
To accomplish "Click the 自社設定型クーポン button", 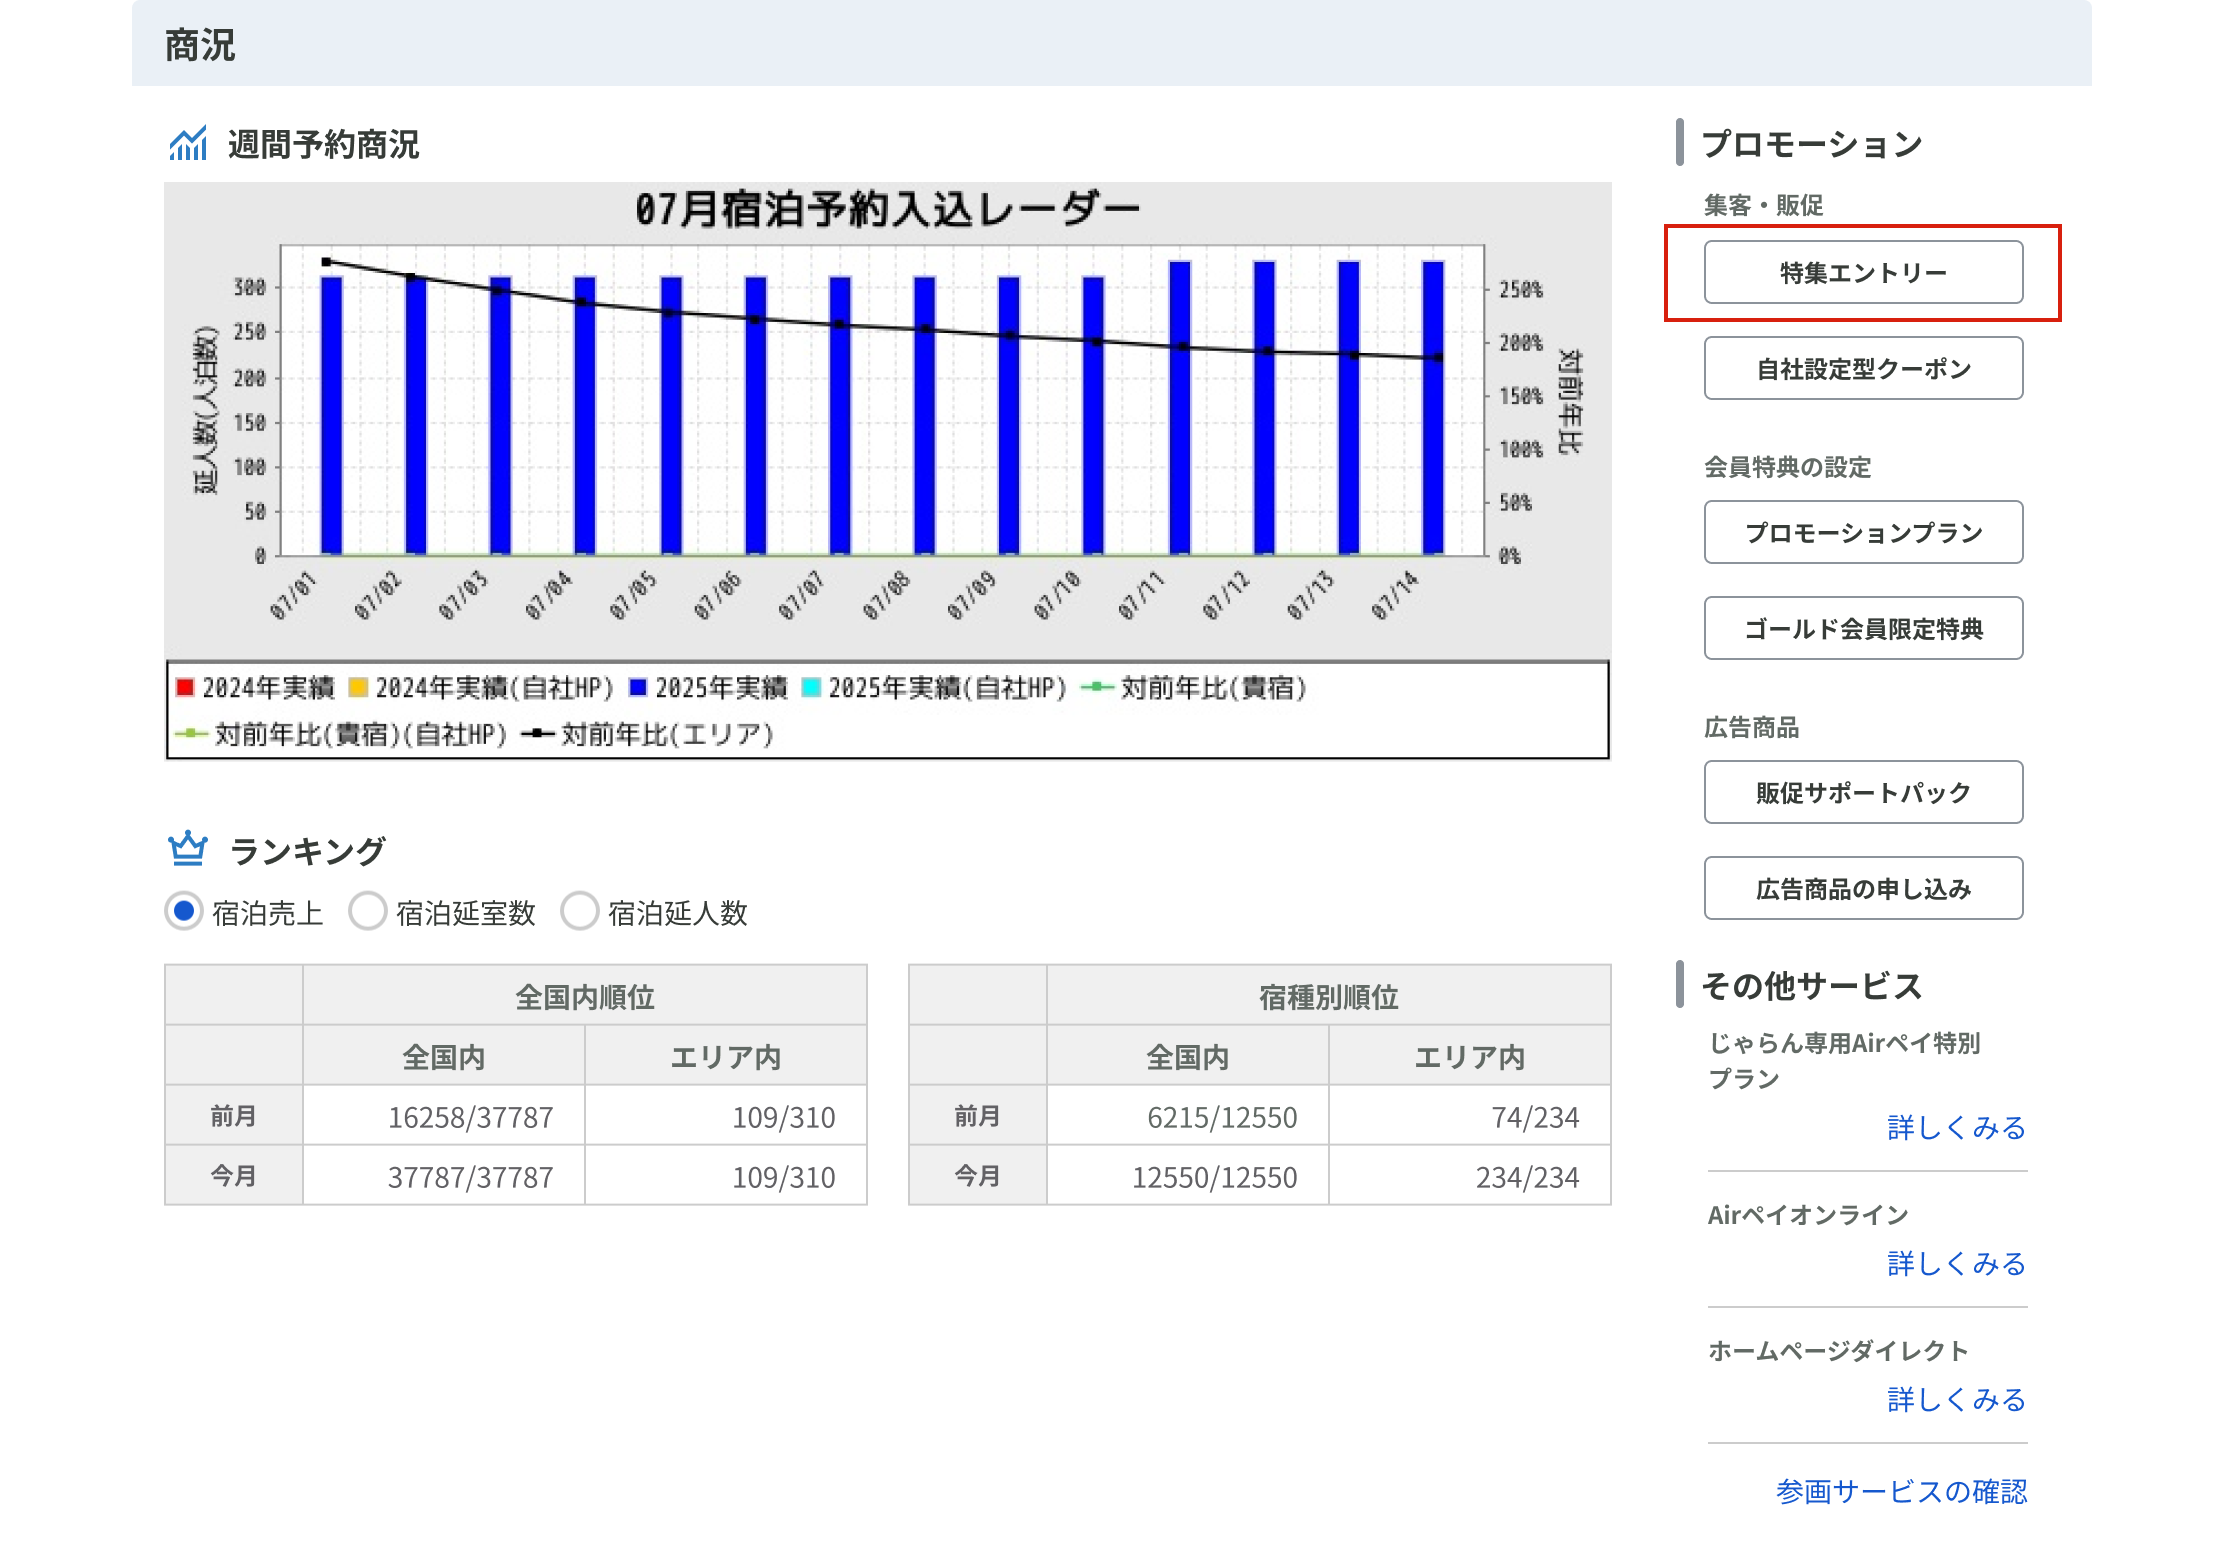I will click(1862, 368).
